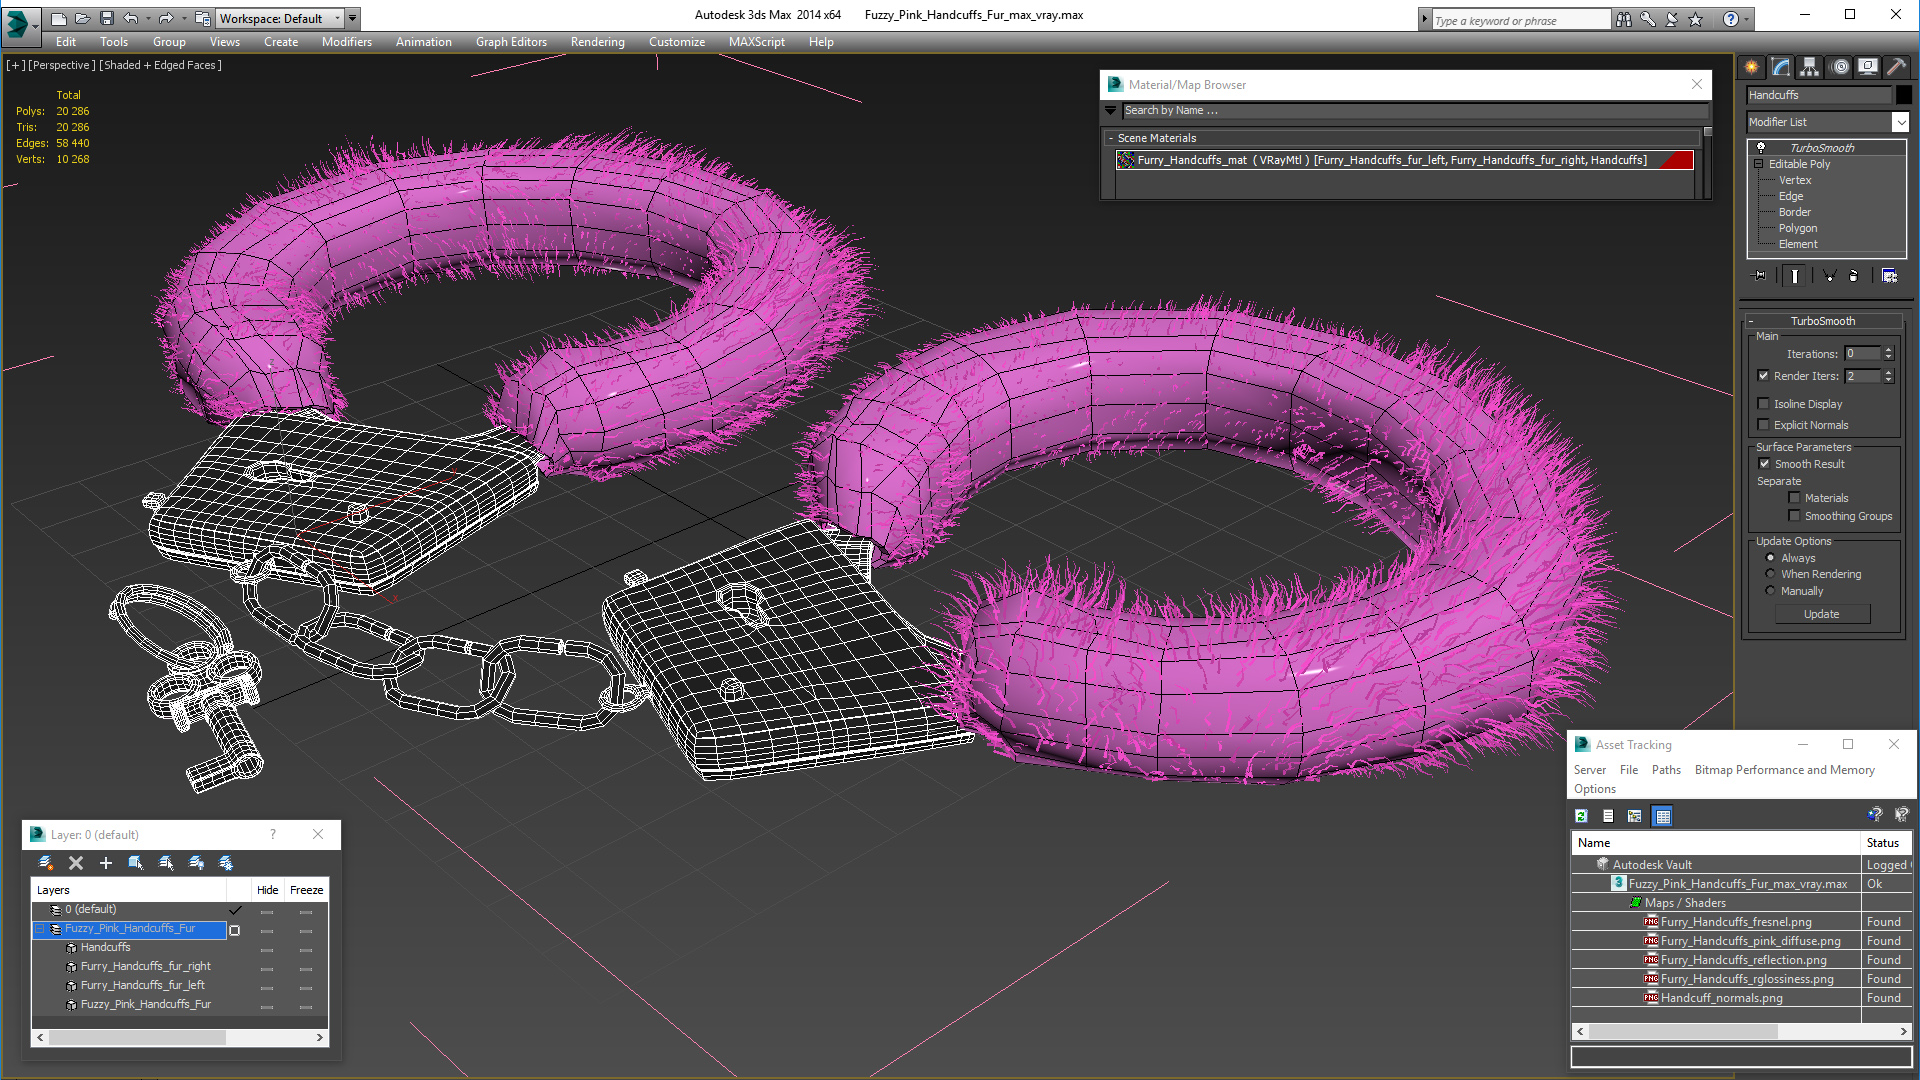Click the Freeze column header in Layer dialog
1920x1080 pixels.
click(x=306, y=890)
